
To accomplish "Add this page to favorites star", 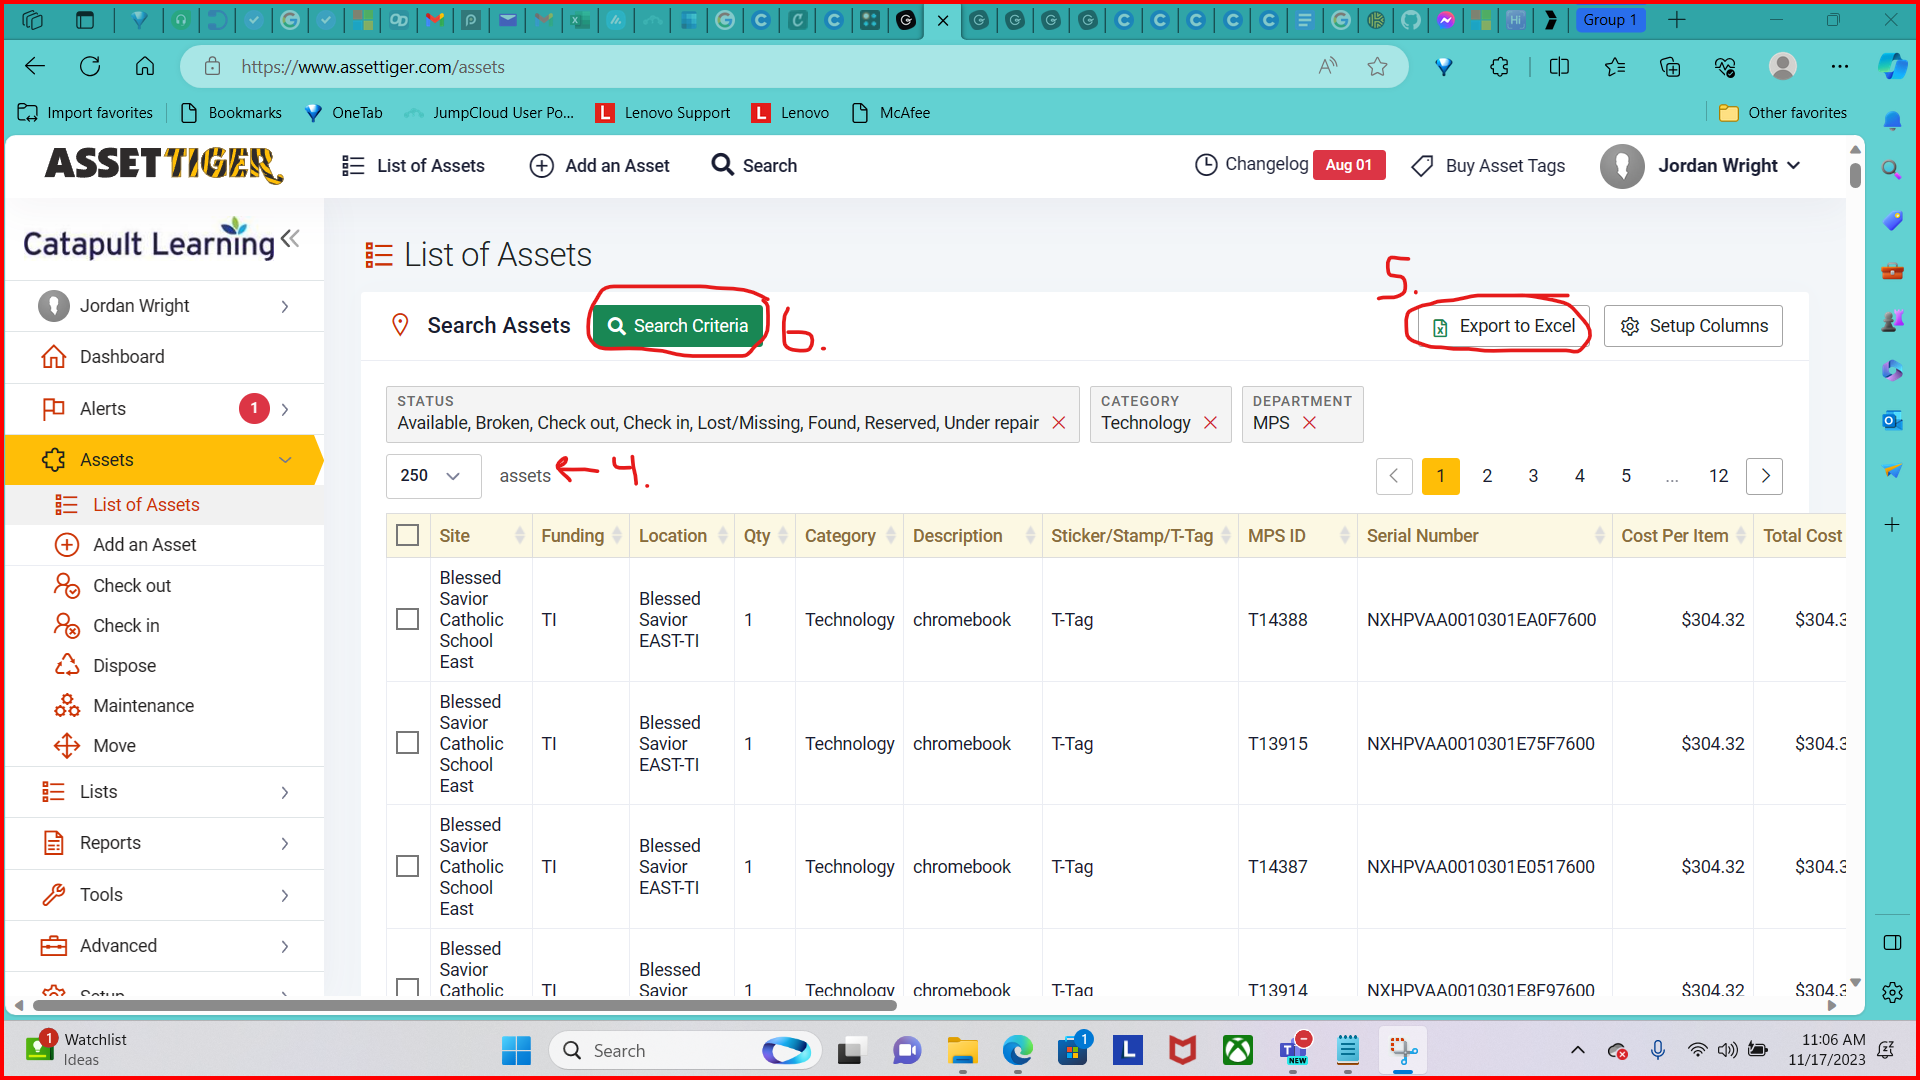I will pos(1377,67).
